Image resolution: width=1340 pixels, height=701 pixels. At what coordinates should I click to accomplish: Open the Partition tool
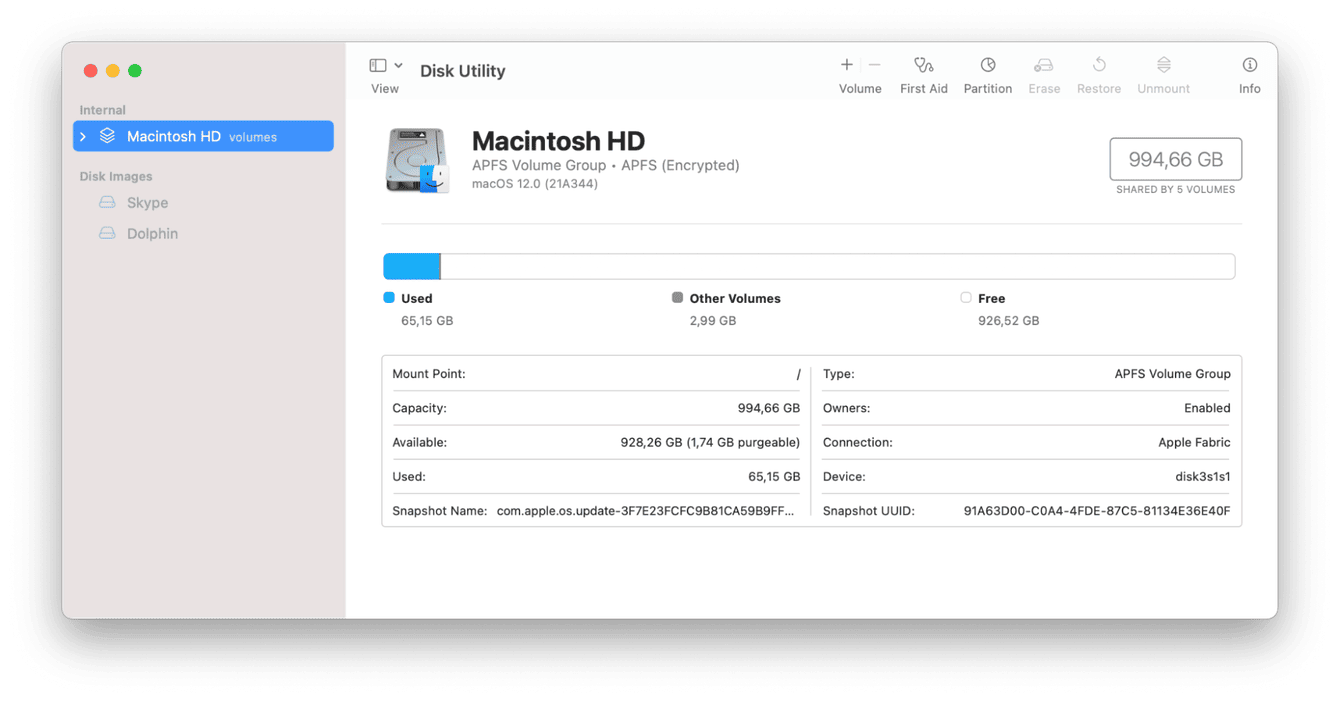(987, 70)
